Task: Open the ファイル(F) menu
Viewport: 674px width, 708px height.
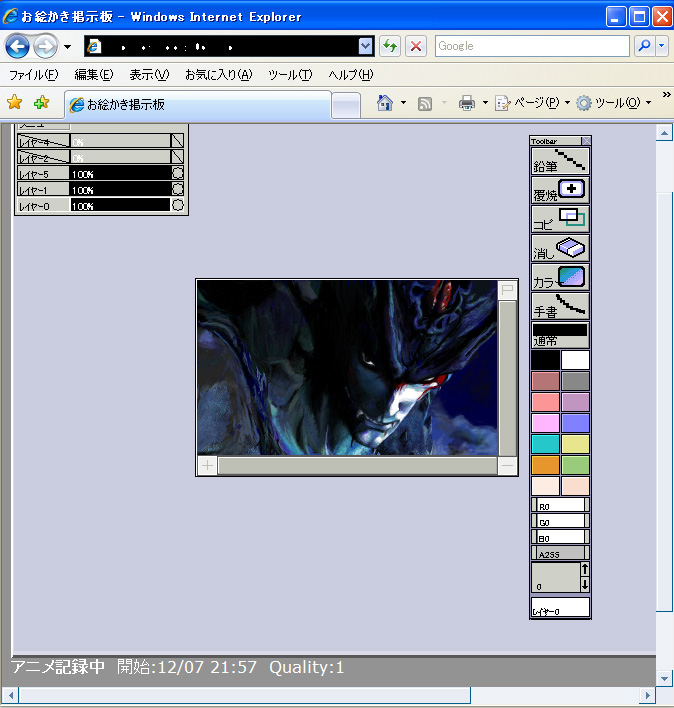Action: coord(33,75)
